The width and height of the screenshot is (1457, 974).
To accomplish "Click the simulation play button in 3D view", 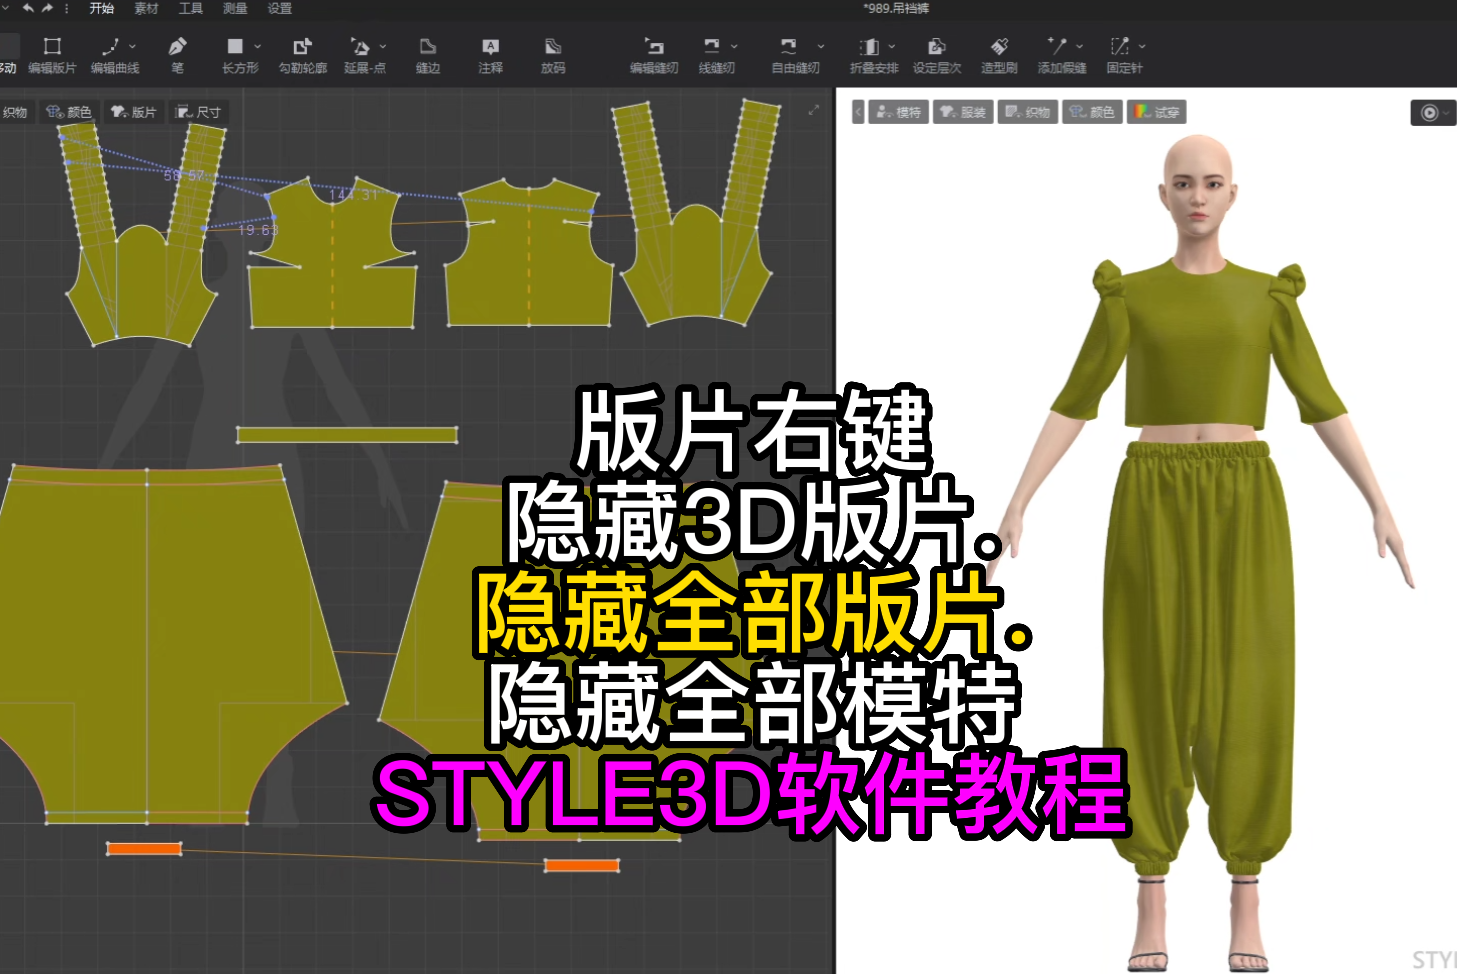I will pyautogui.click(x=1429, y=113).
